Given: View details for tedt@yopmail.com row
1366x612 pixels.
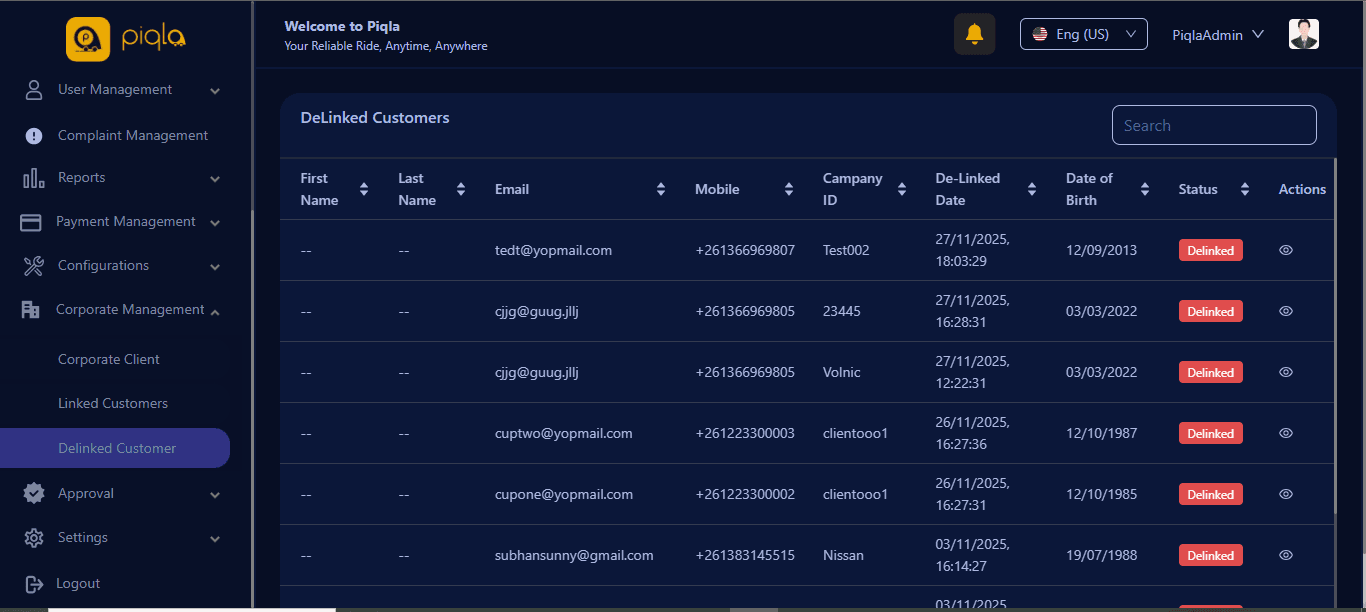Looking at the screenshot, I should coord(1286,250).
